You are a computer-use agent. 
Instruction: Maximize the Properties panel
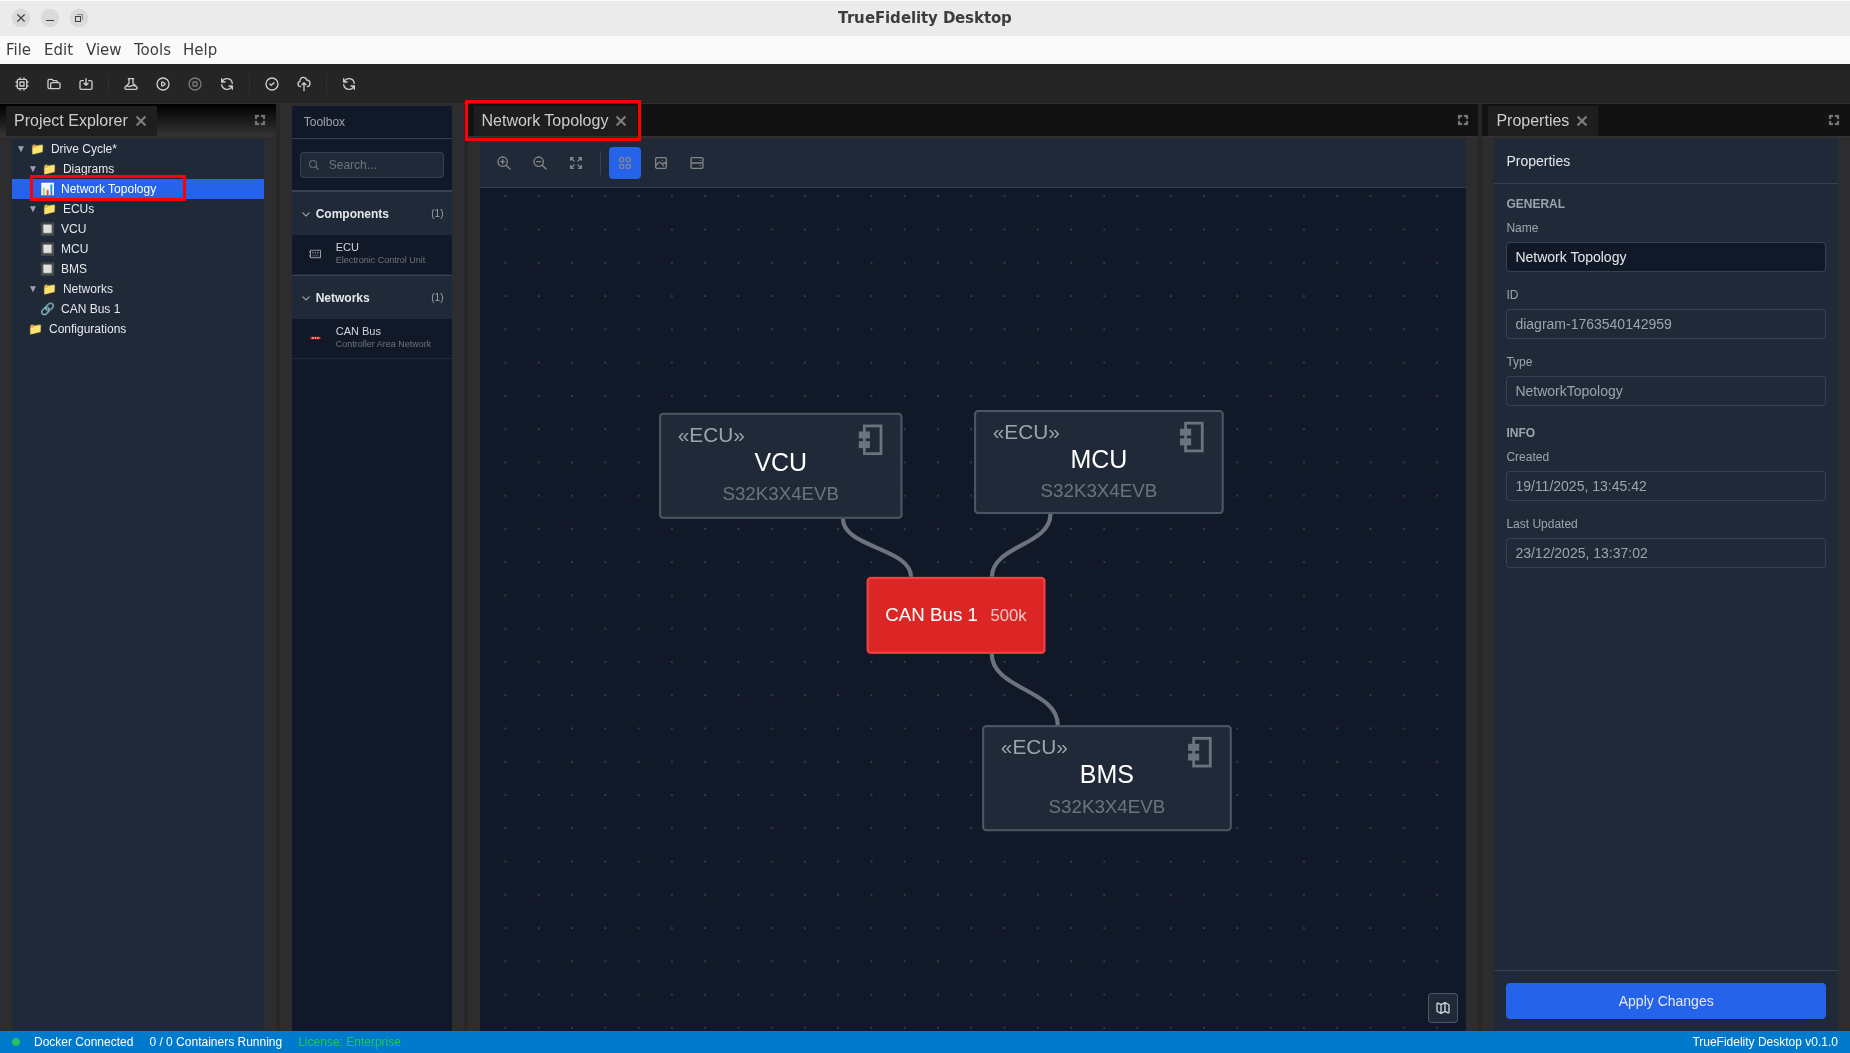tap(1834, 120)
